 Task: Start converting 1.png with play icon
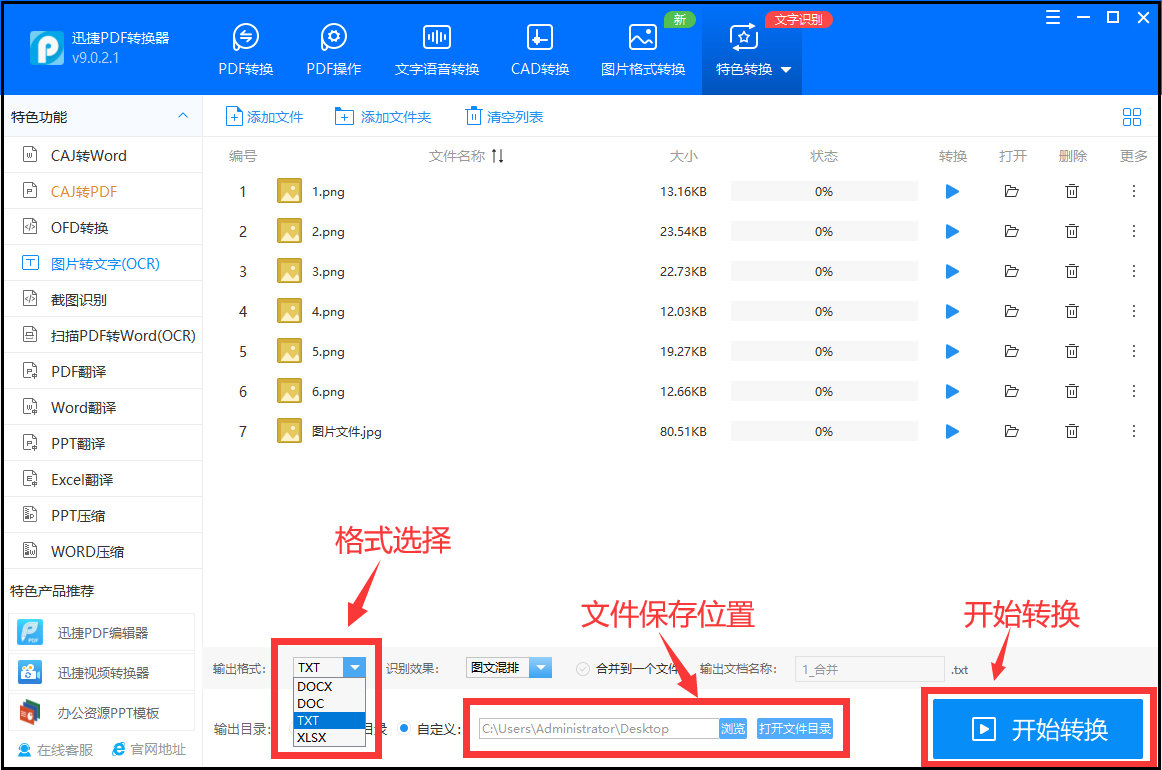(952, 192)
